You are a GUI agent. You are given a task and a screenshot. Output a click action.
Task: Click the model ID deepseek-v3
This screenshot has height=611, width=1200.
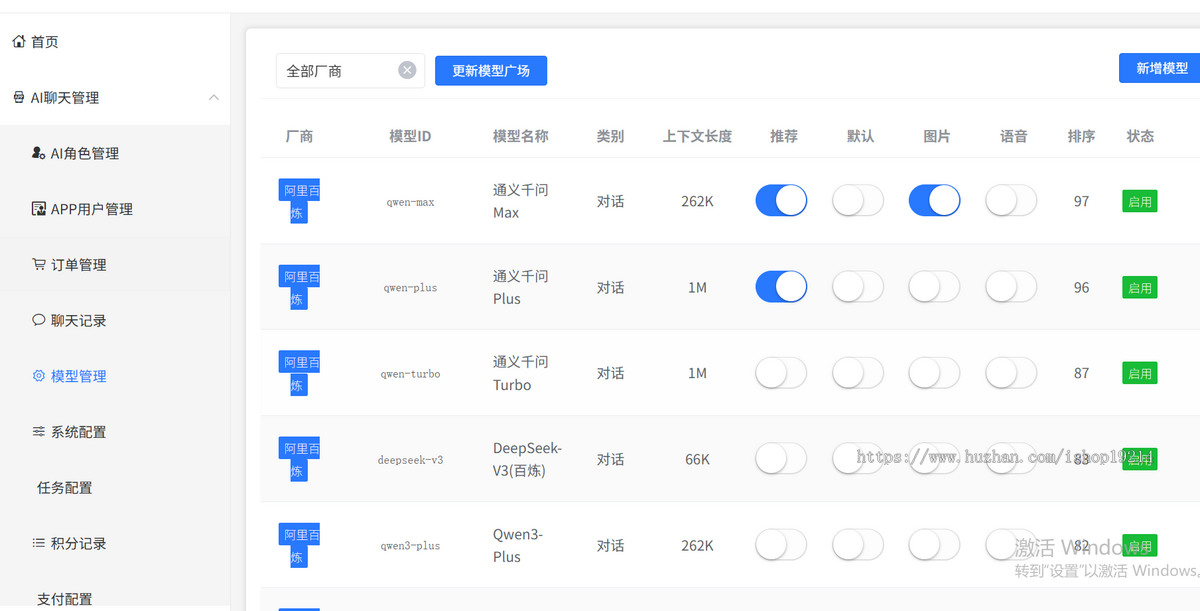click(x=410, y=460)
